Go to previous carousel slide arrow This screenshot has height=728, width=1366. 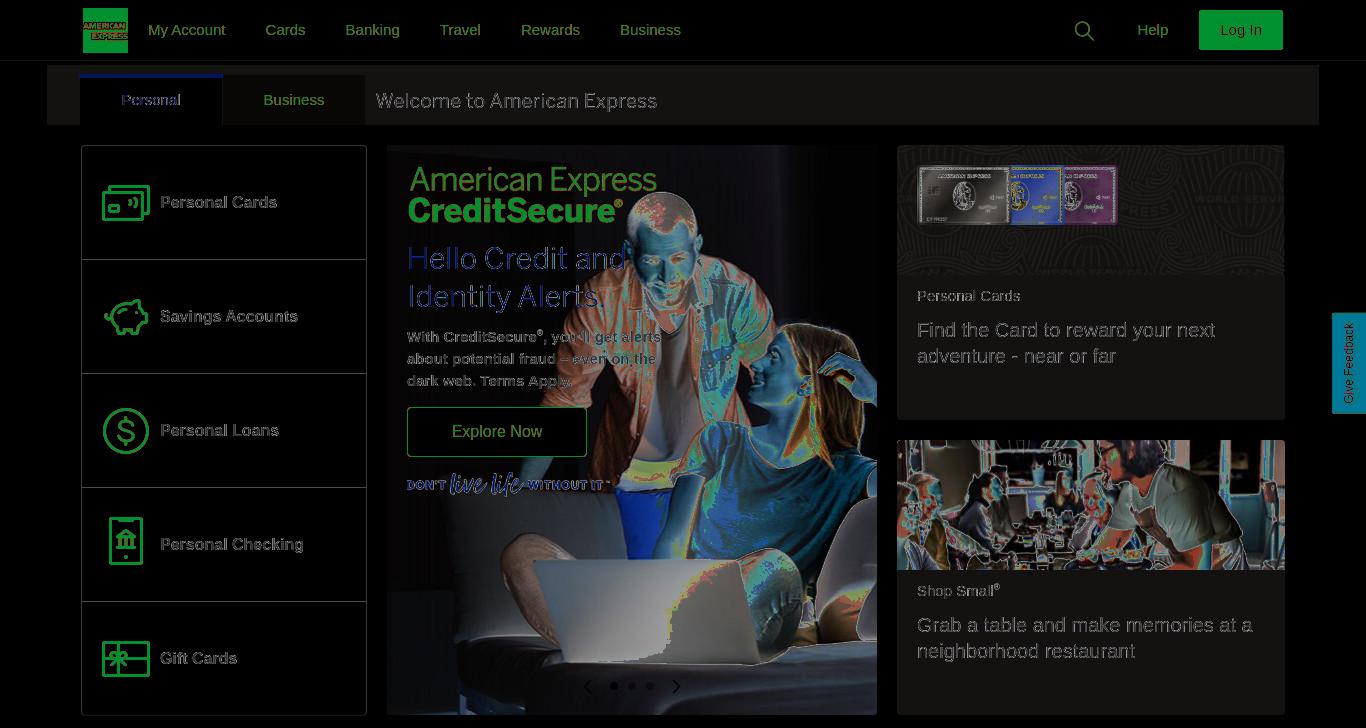(588, 686)
